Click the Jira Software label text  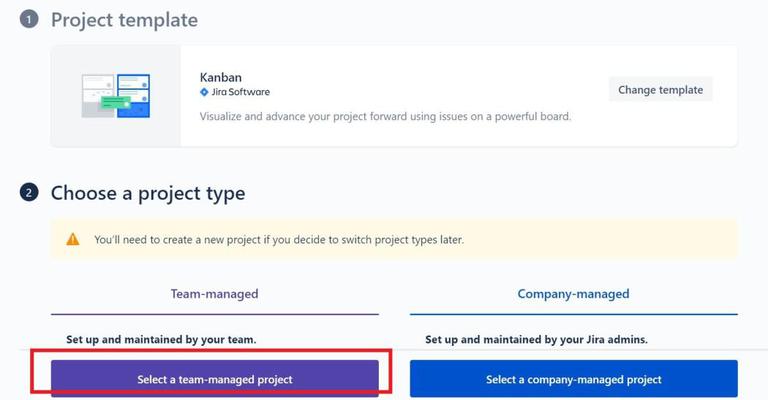[x=241, y=92]
